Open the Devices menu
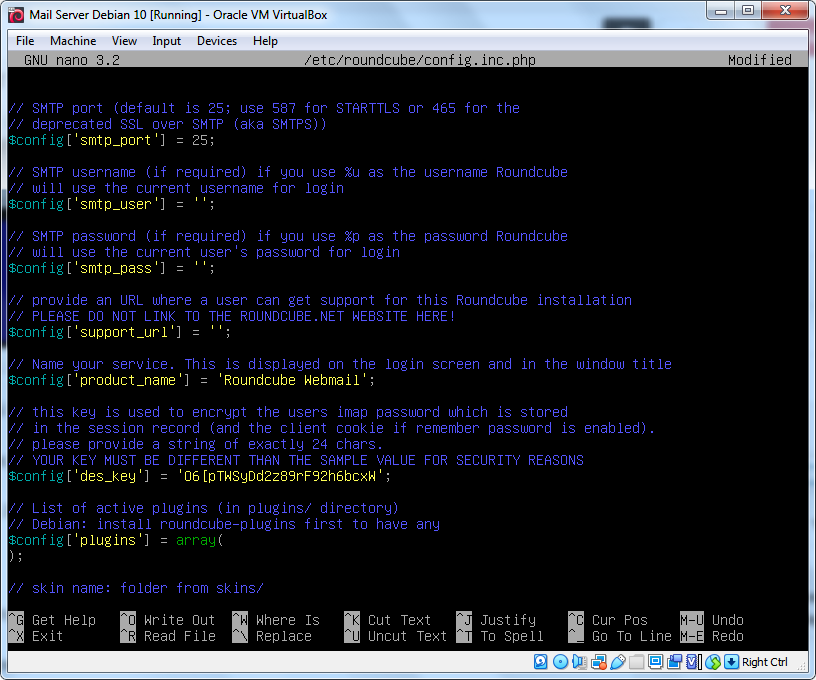Screen dimensions: 816x680 coord(216,41)
